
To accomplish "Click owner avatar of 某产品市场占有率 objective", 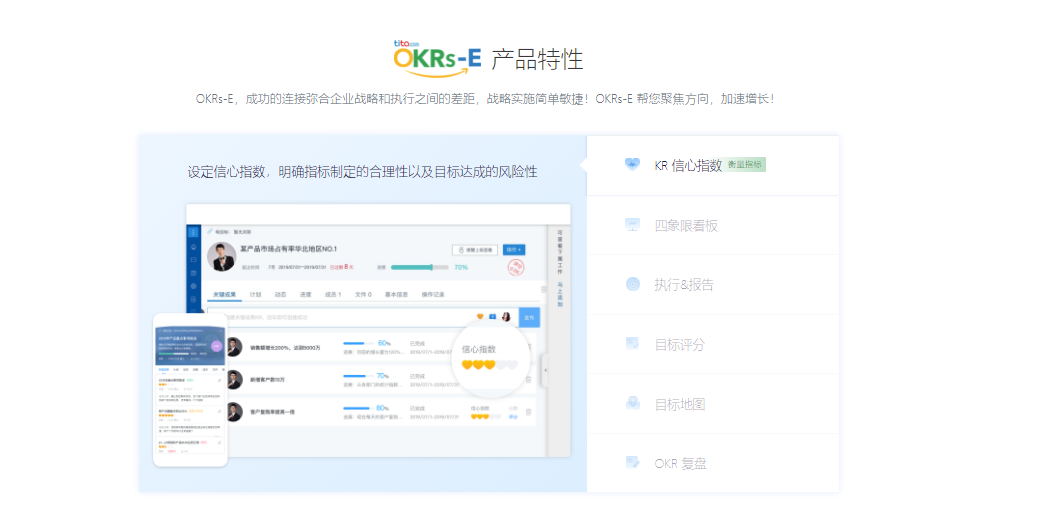I will click(x=221, y=256).
